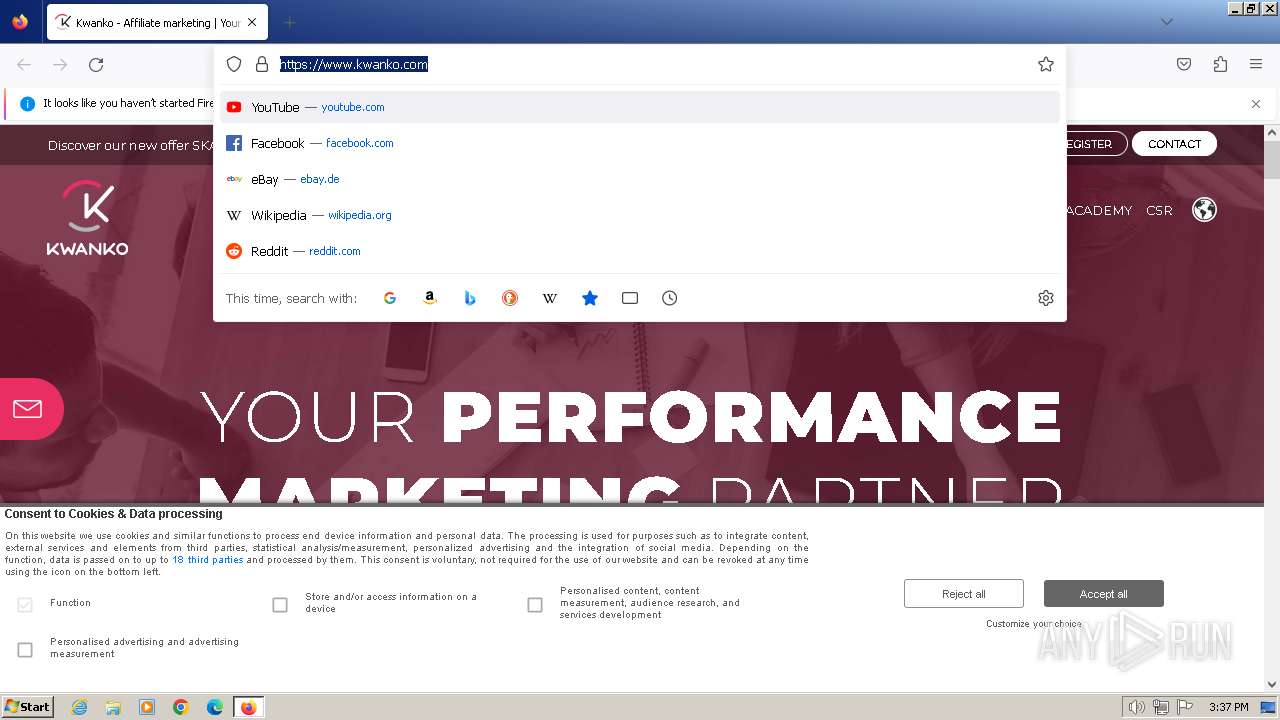Open the Extensions puzzle icon
The height and width of the screenshot is (720, 1280).
click(x=1220, y=64)
